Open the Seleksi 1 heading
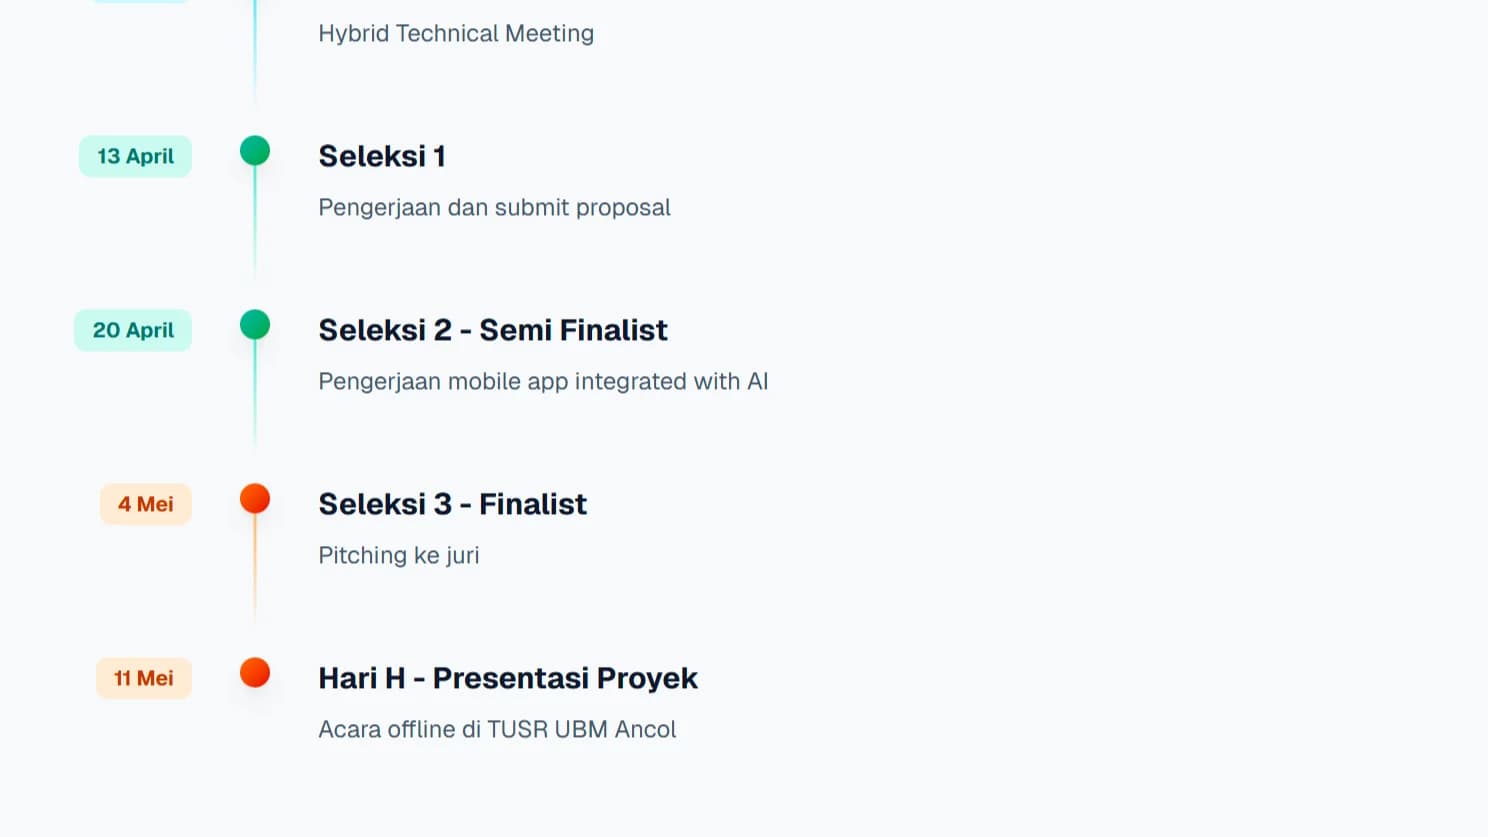This screenshot has width=1488, height=837. point(382,157)
